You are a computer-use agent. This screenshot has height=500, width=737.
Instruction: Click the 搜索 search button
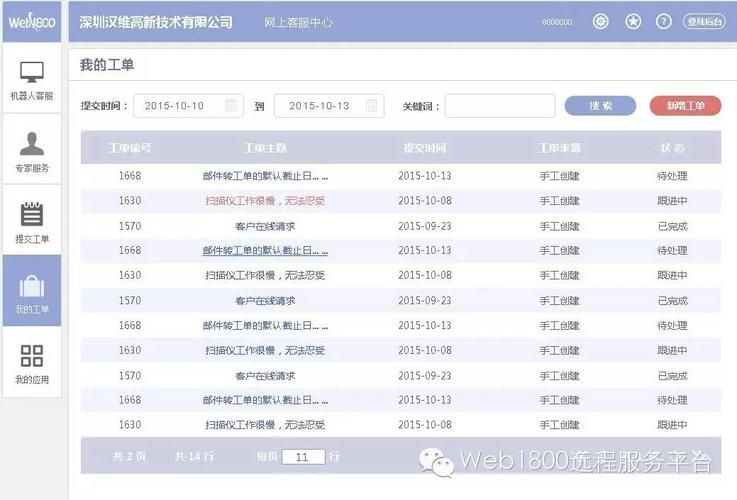pos(600,106)
